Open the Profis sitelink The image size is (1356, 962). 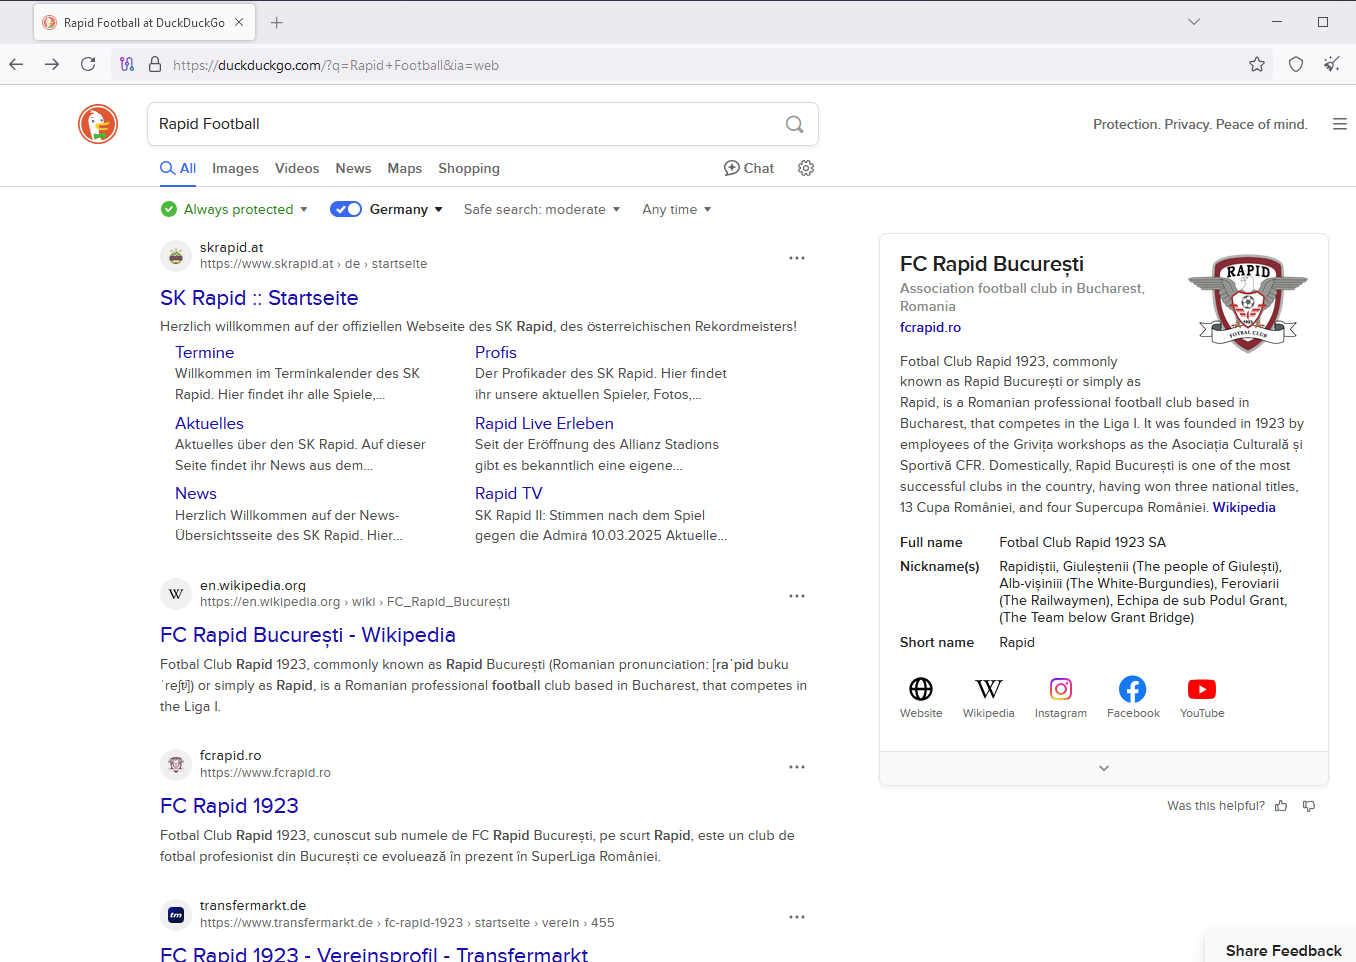[496, 352]
